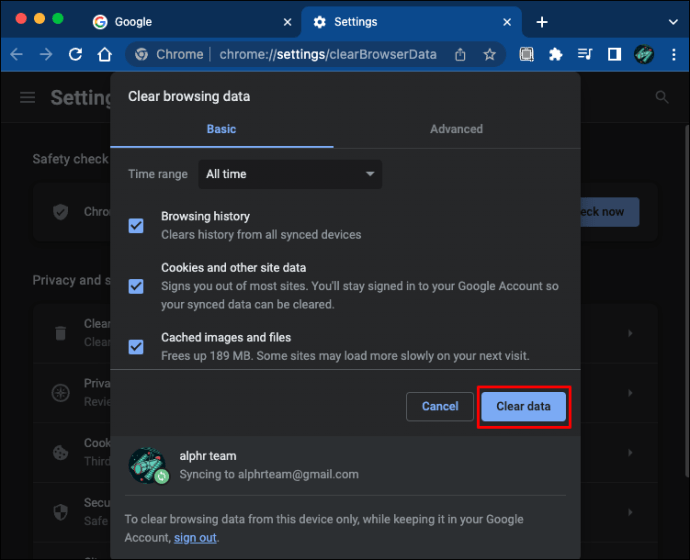Click the share icon in the address bar

(x=460, y=54)
